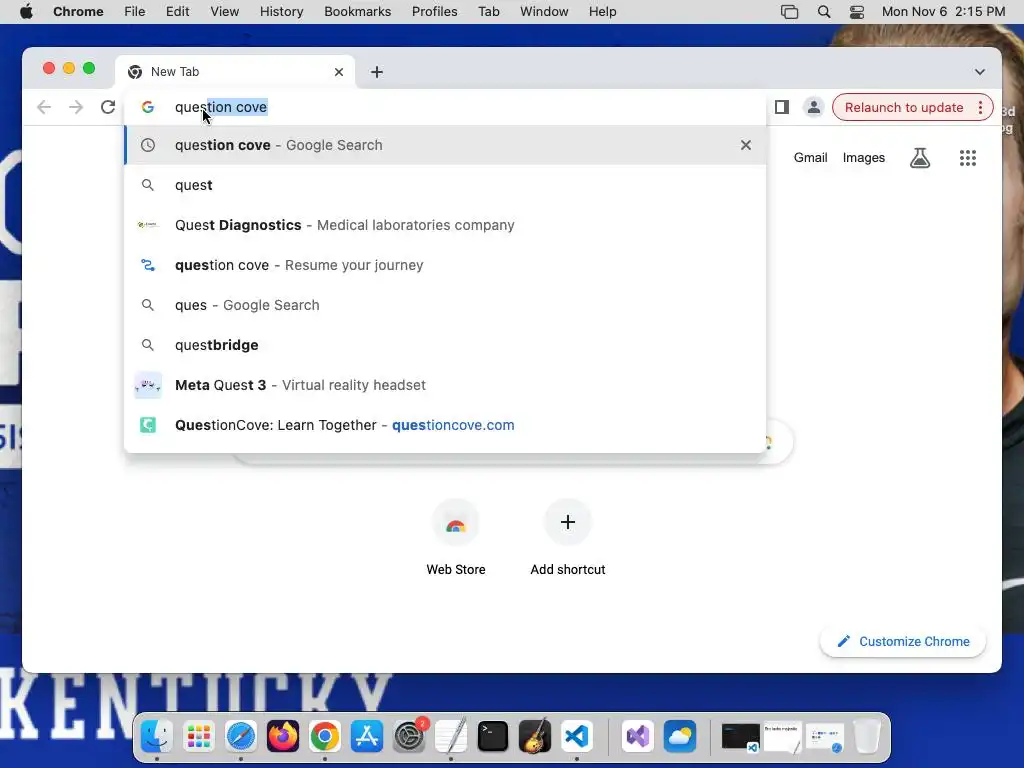The width and height of the screenshot is (1024, 768).
Task: Select the quest search suggestion
Action: click(x=445, y=185)
